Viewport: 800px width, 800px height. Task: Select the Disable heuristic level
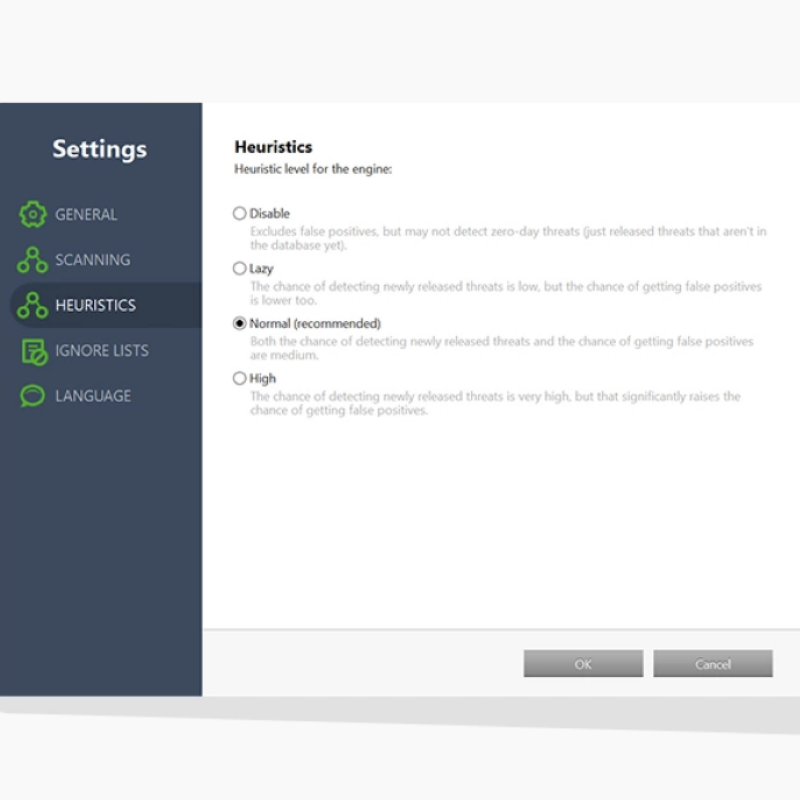(240, 213)
